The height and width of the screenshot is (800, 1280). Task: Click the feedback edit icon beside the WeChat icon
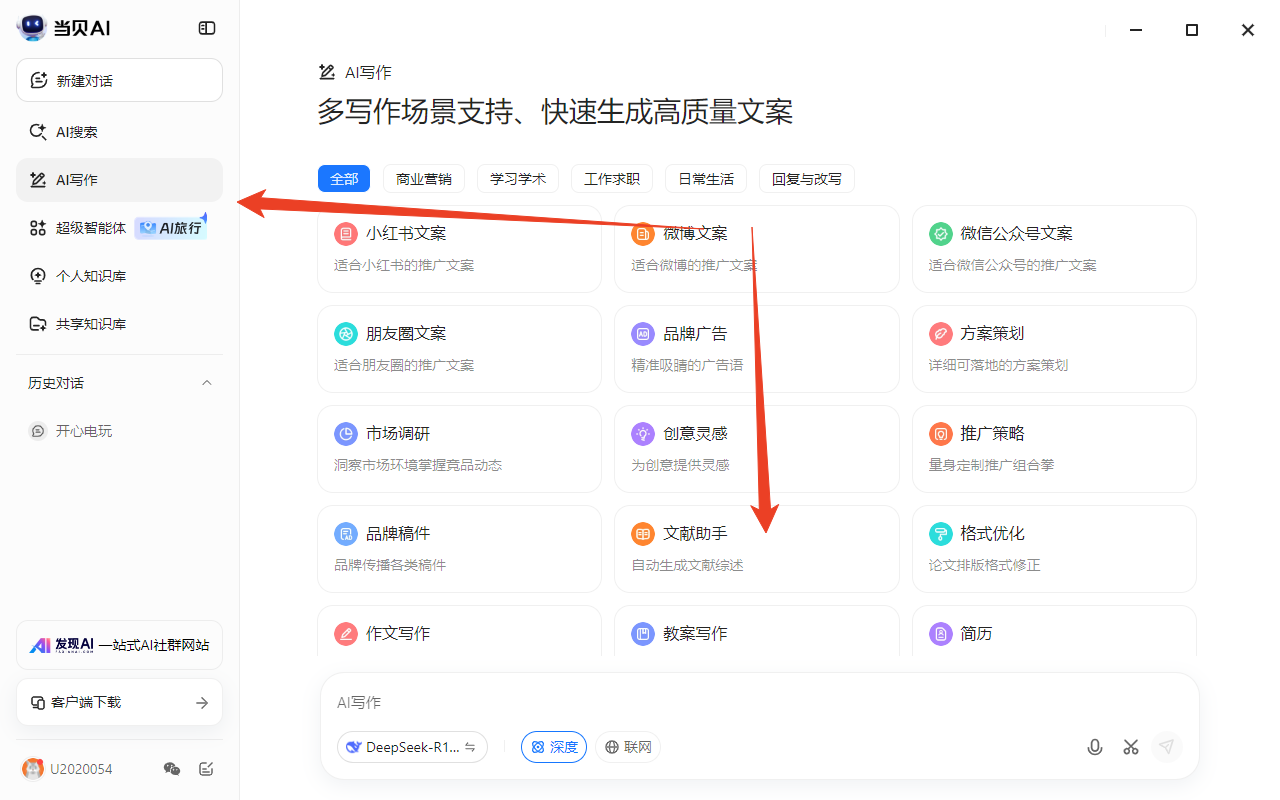pyautogui.click(x=206, y=769)
